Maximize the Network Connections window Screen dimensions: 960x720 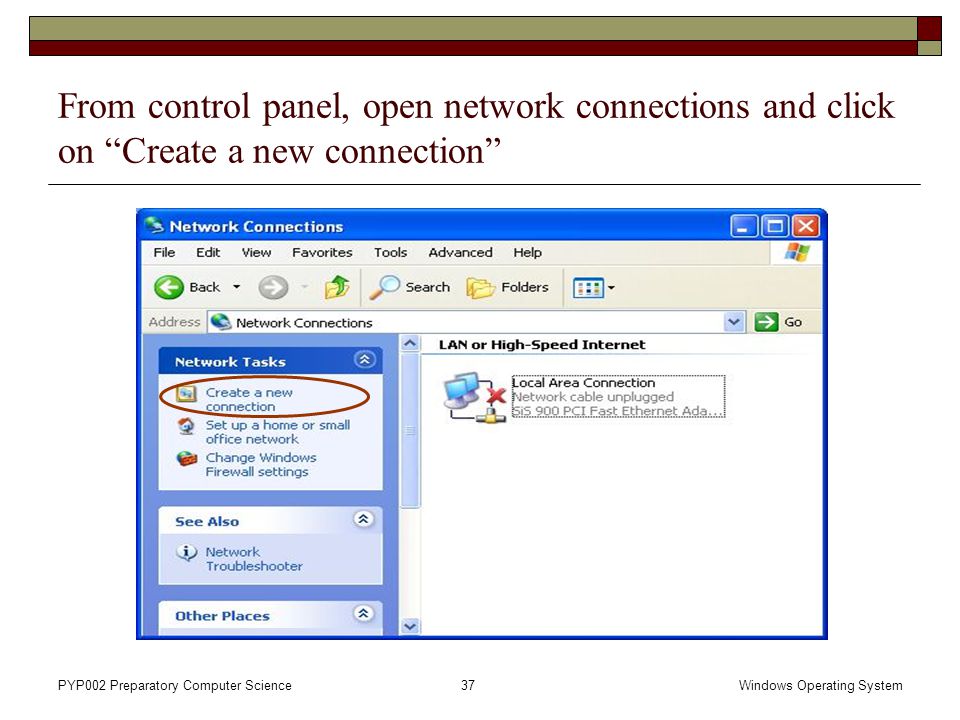(774, 227)
